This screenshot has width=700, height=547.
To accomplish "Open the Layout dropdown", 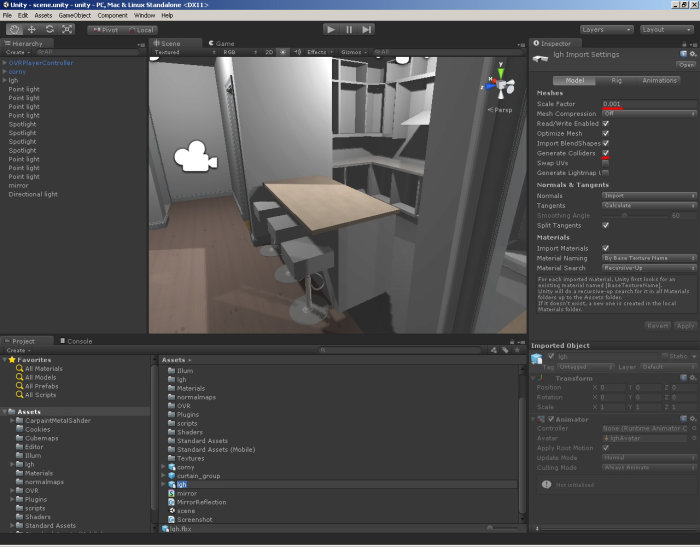I will 666,29.
